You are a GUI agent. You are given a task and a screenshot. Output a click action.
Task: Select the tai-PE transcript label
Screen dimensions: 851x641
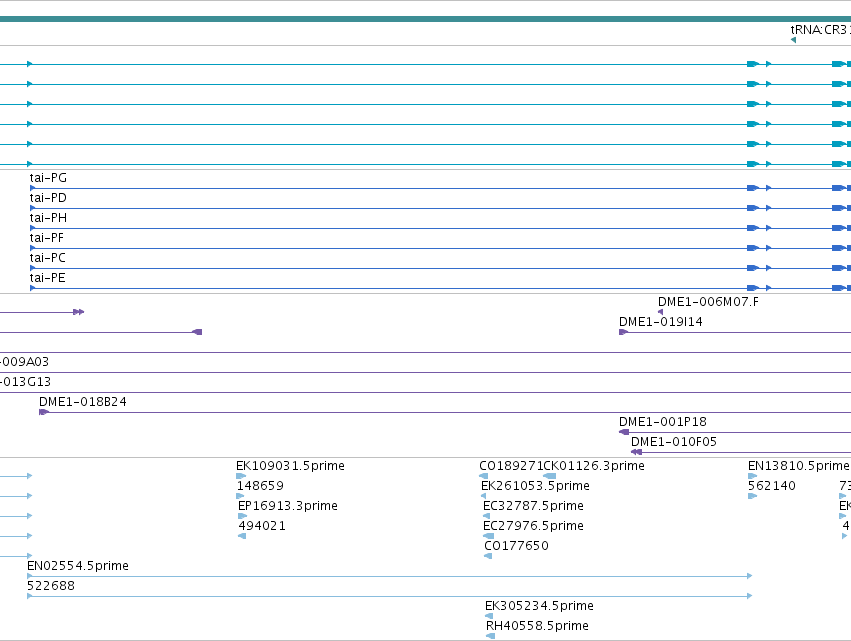(x=48, y=278)
